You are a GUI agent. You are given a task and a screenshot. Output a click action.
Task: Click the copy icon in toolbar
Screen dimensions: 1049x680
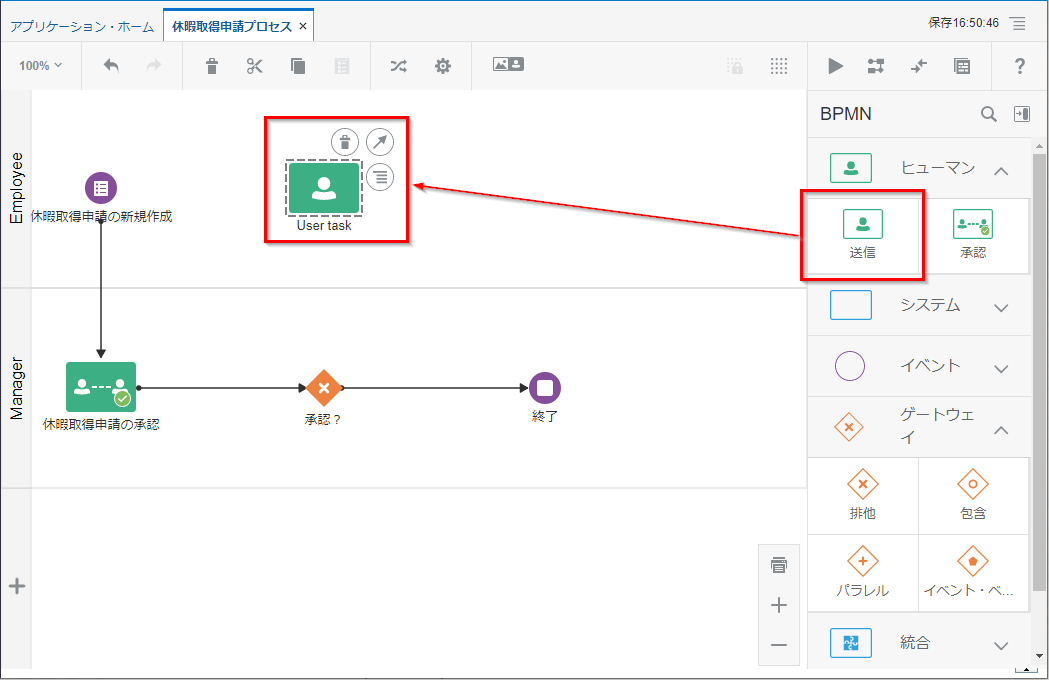[298, 66]
